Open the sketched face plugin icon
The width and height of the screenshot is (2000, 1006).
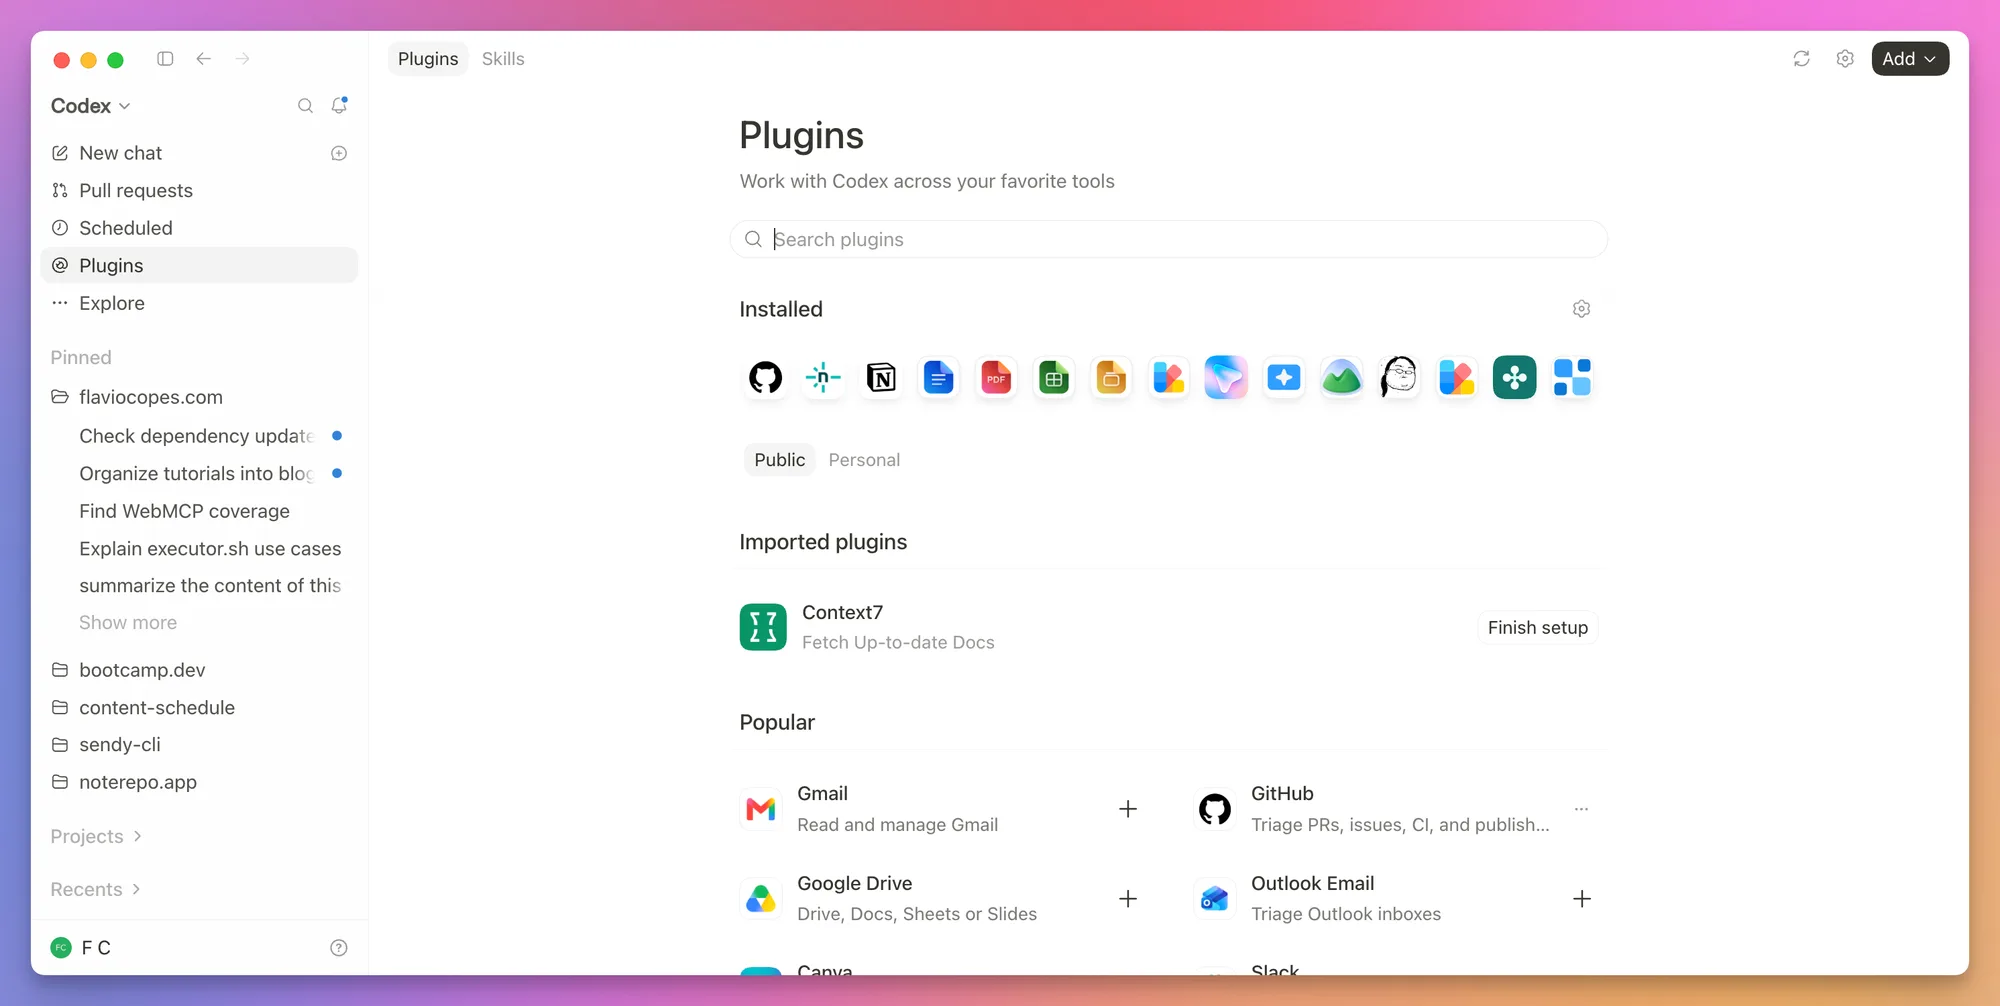click(1399, 378)
